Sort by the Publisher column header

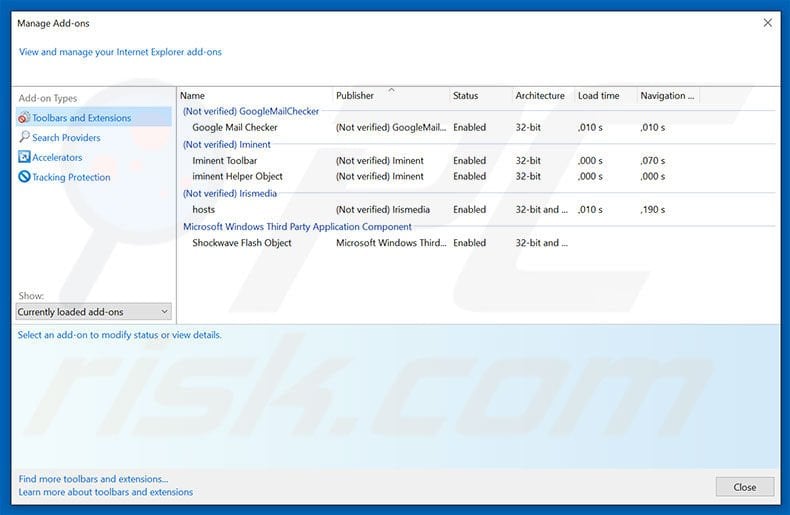pos(390,95)
